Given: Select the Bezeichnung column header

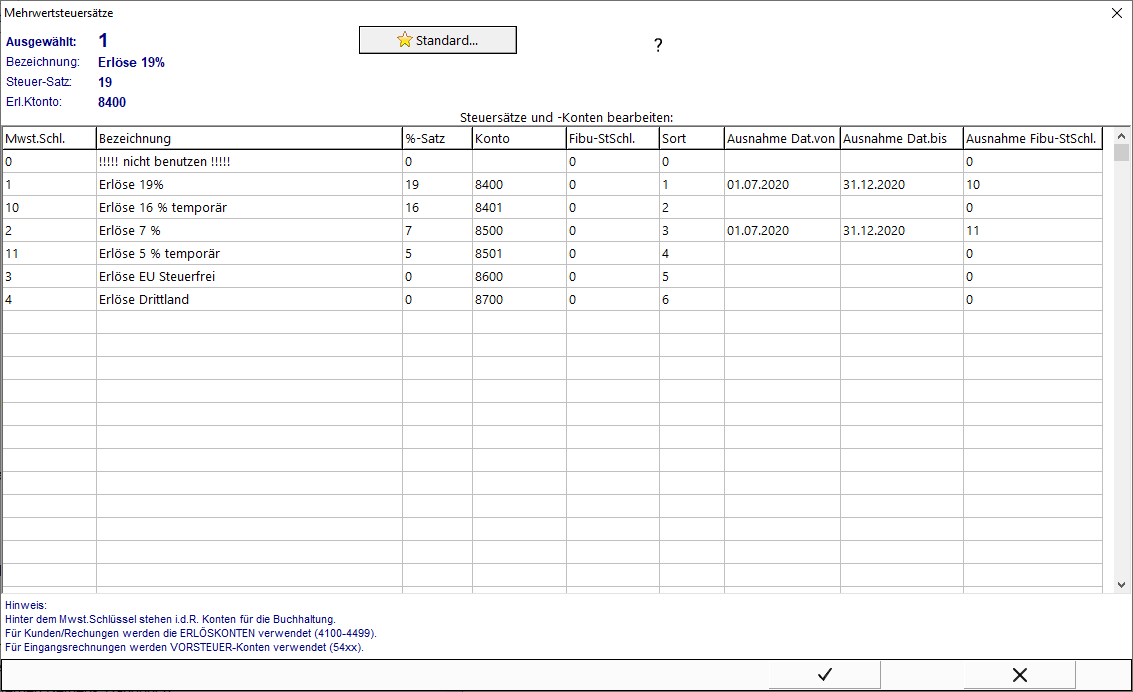Looking at the screenshot, I should 249,139.
